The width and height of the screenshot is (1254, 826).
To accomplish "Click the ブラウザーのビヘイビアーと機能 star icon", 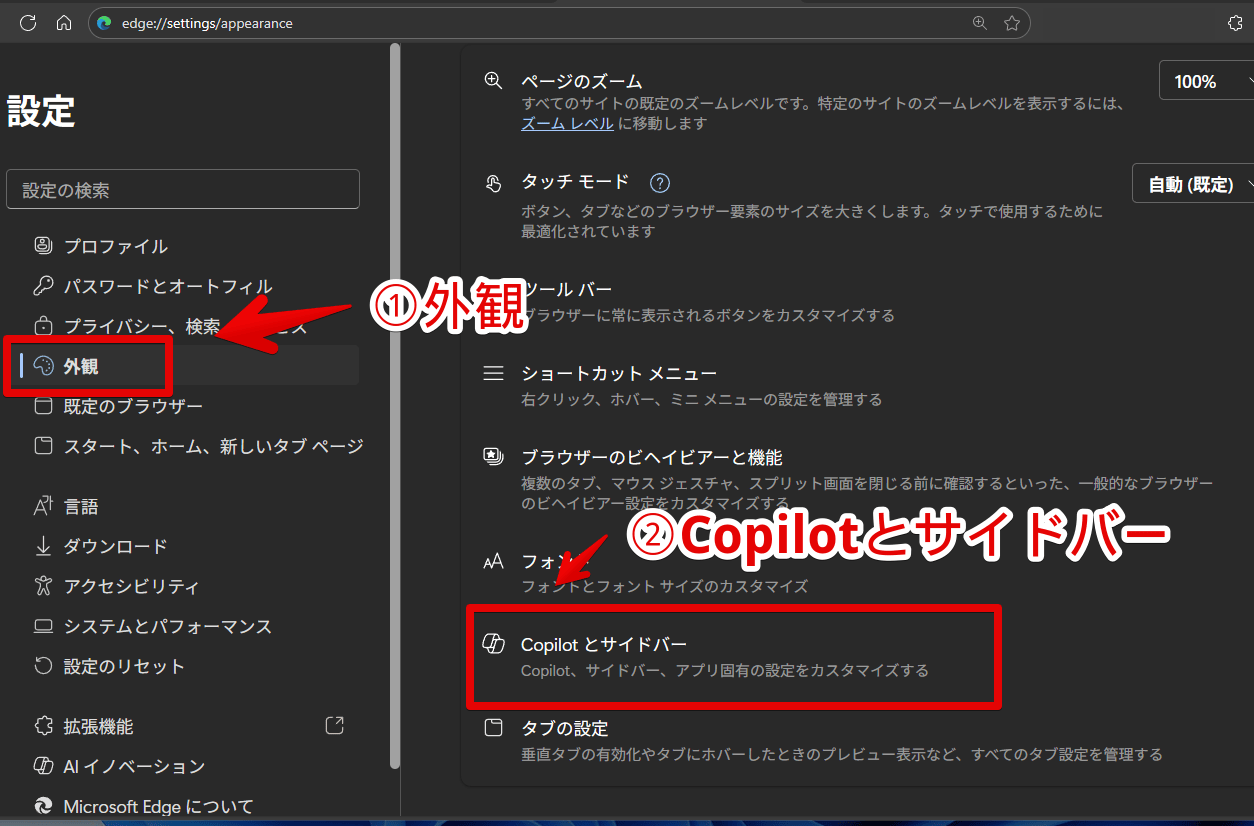I will click(x=493, y=457).
